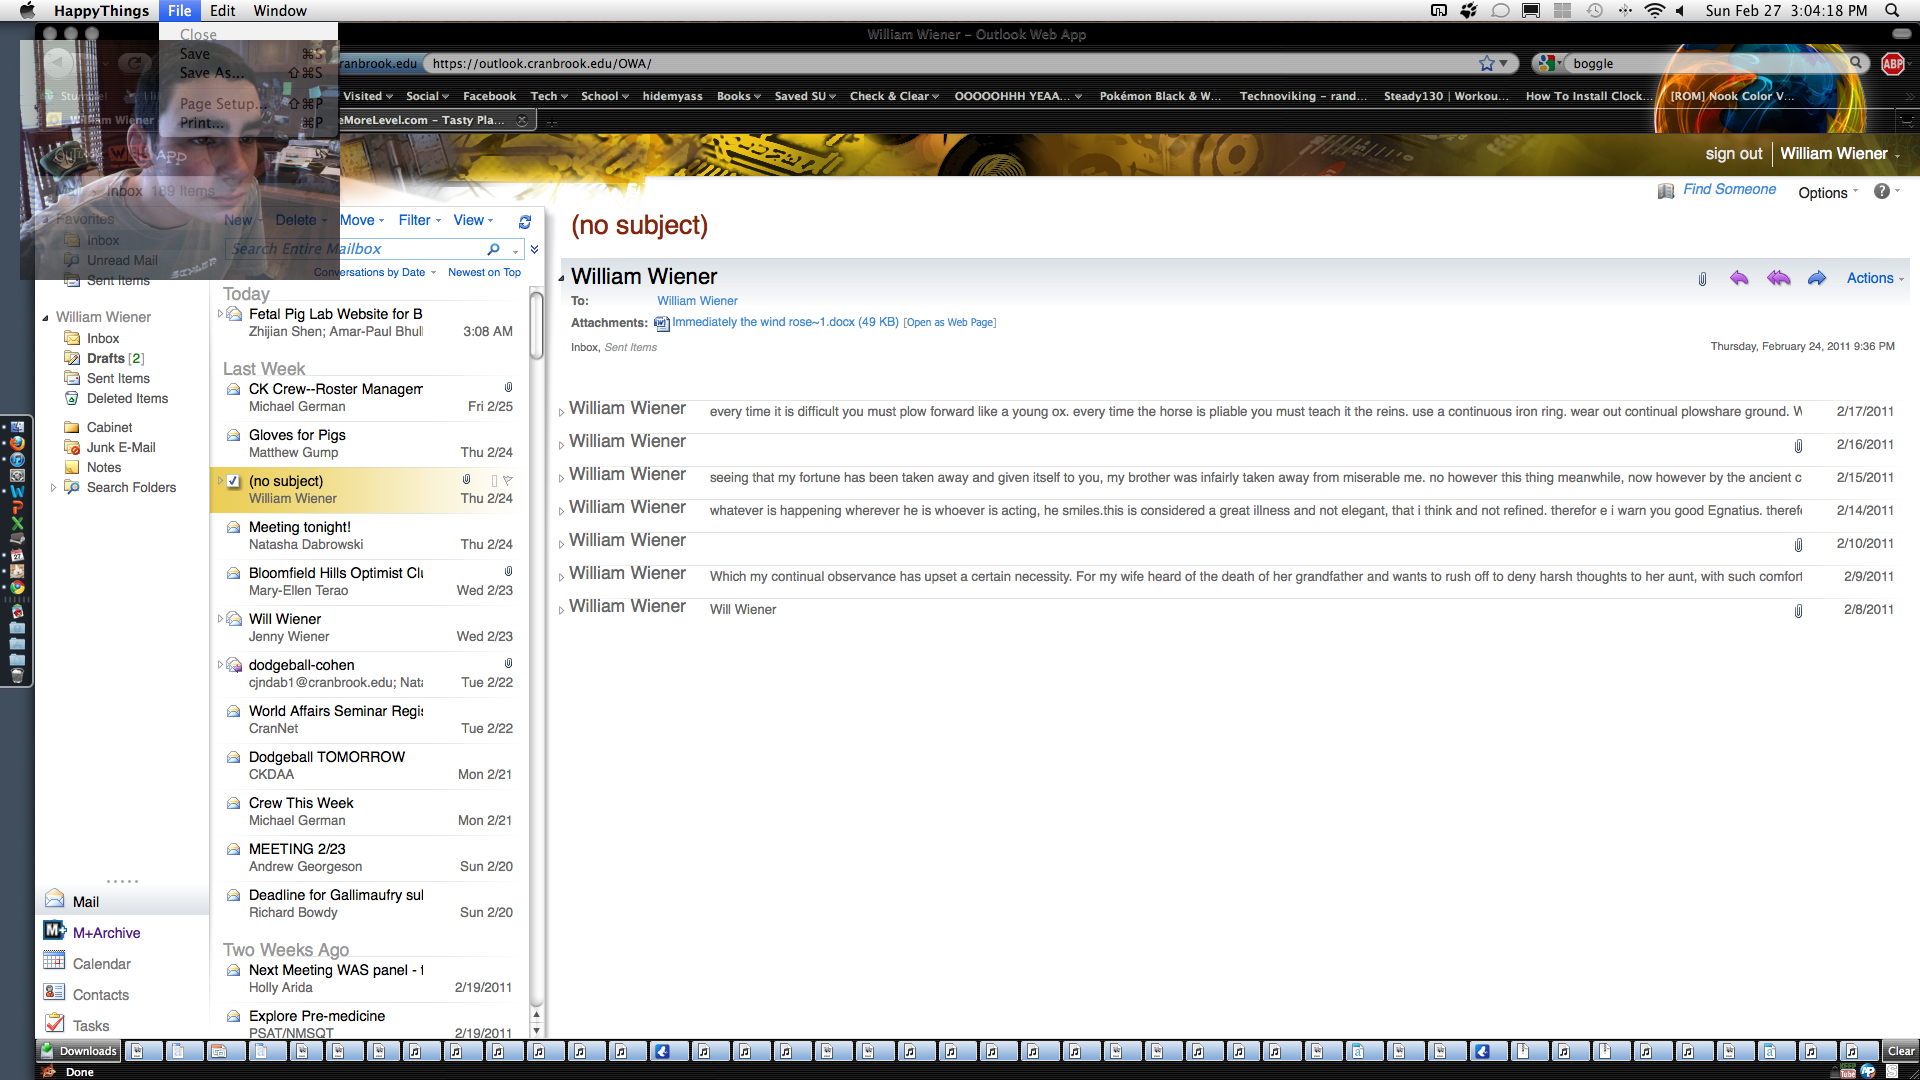This screenshot has height=1080, width=1920.
Task: Click the search magnifier in the mailbox search
Action: coord(493,249)
